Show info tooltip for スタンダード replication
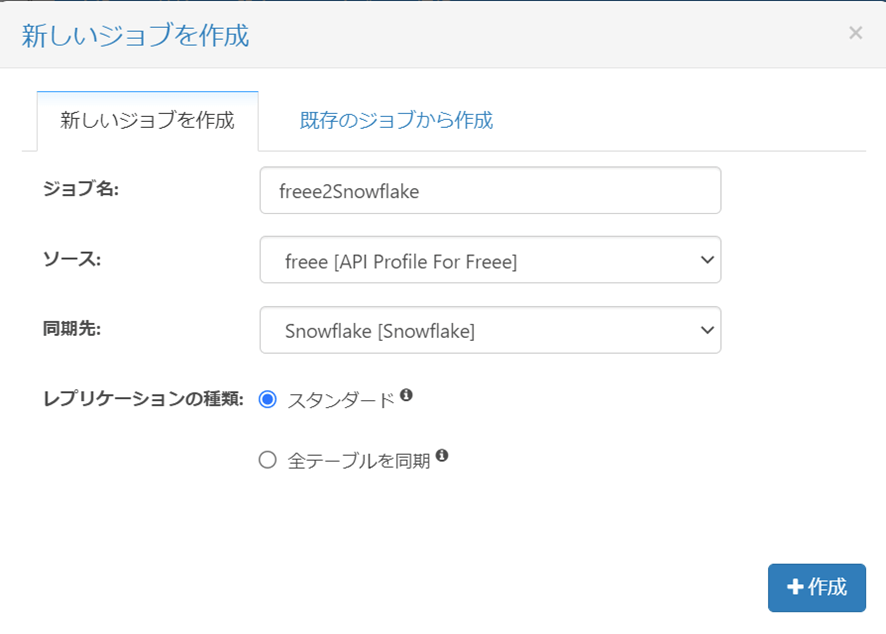The width and height of the screenshot is (886, 634). coord(407,395)
